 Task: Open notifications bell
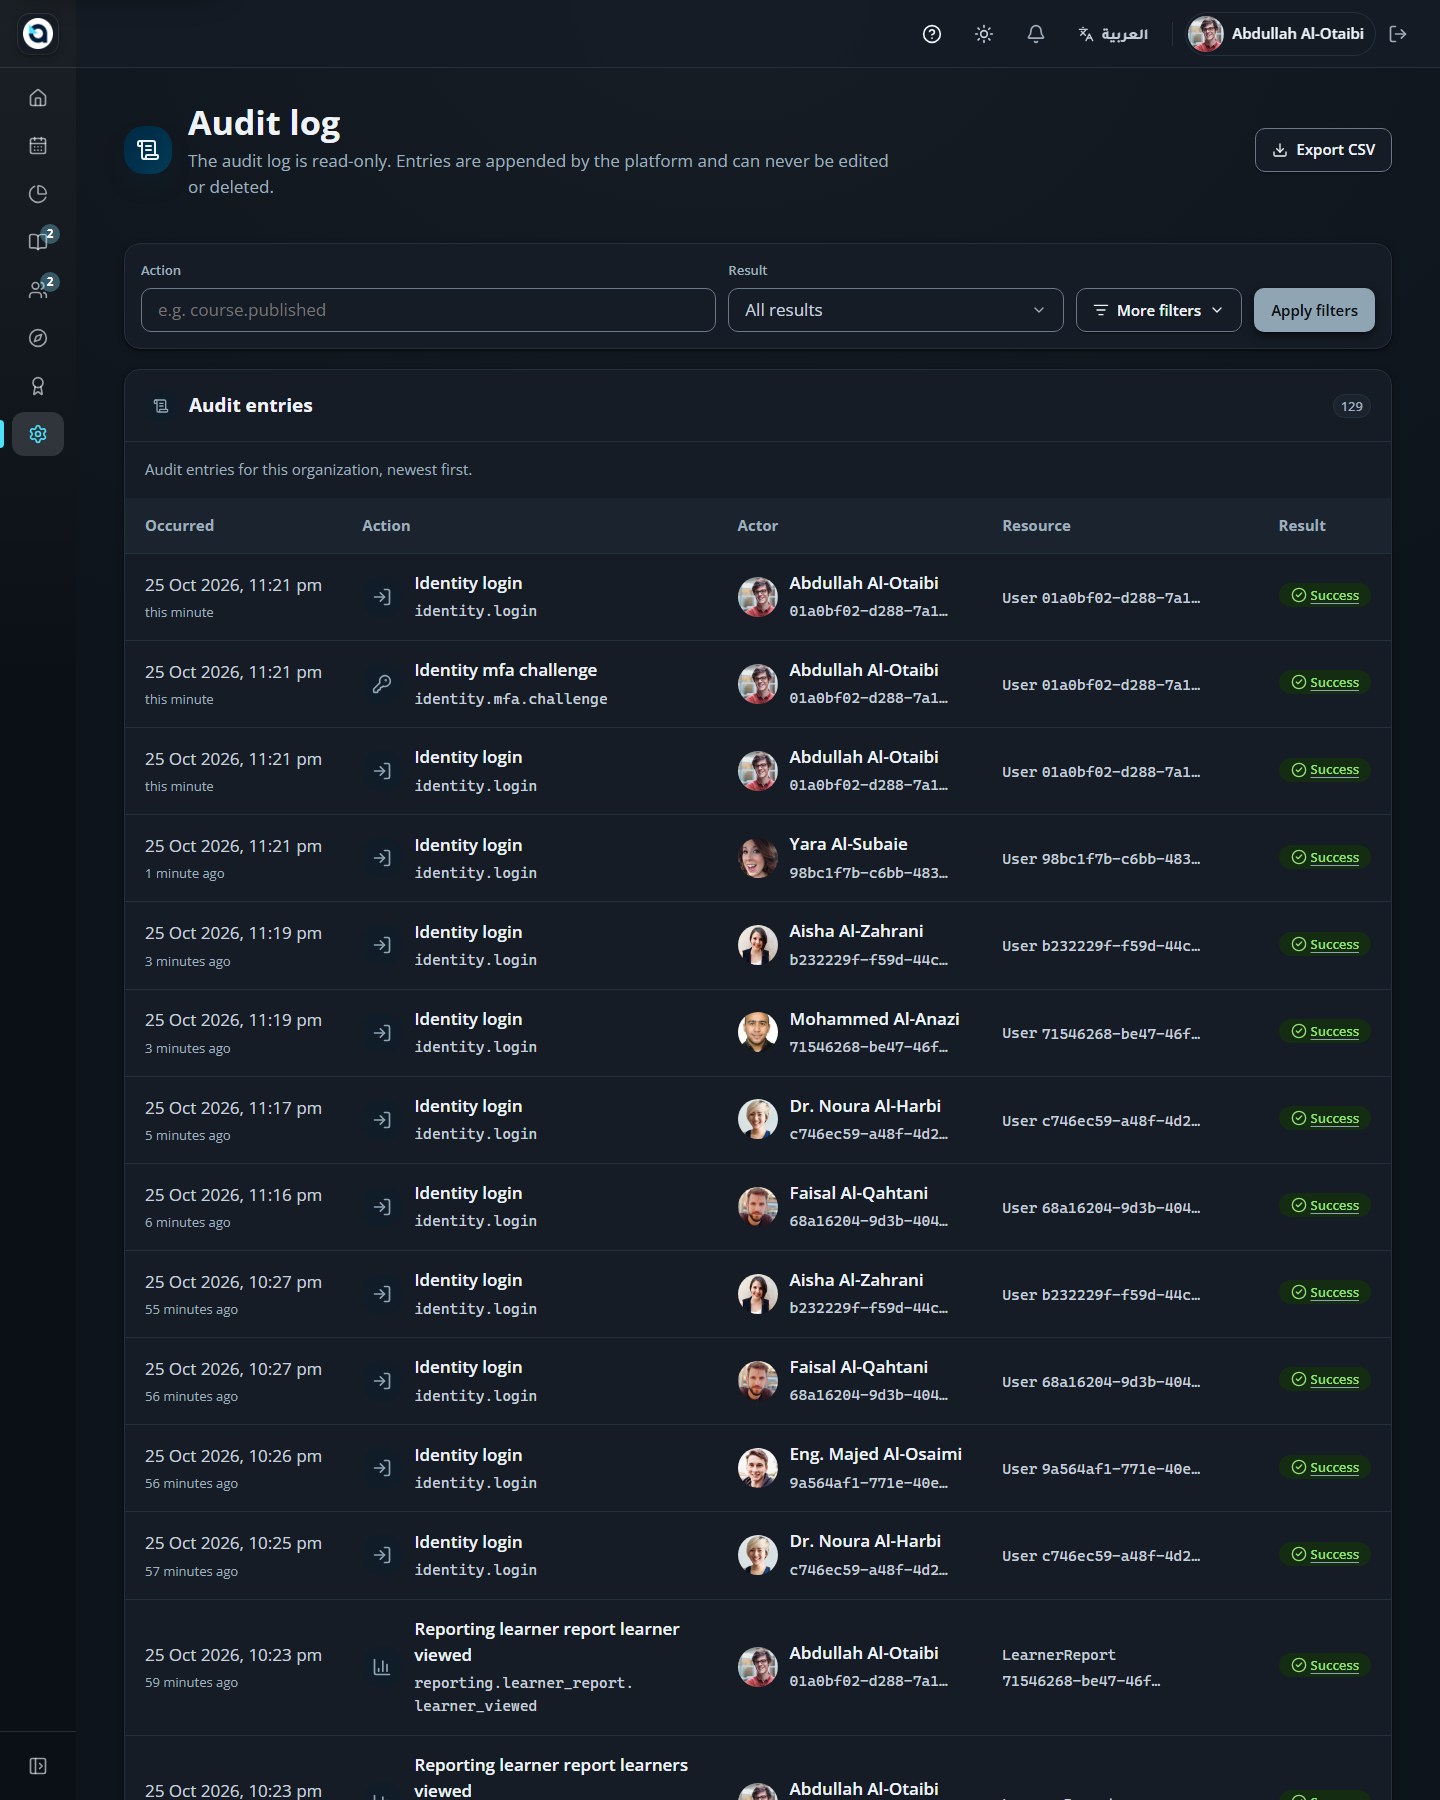(1036, 34)
